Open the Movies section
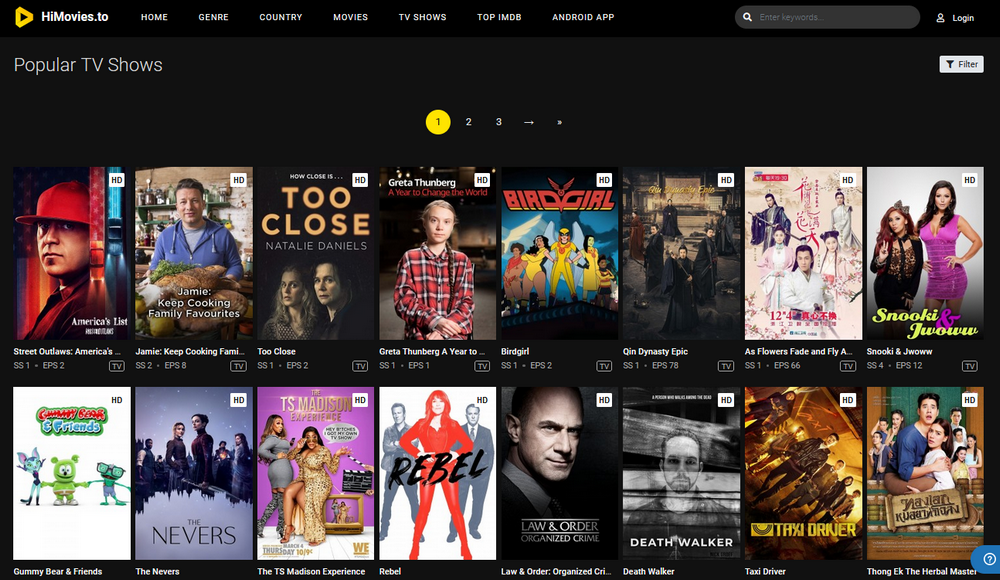The height and width of the screenshot is (580, 1000). click(x=351, y=17)
